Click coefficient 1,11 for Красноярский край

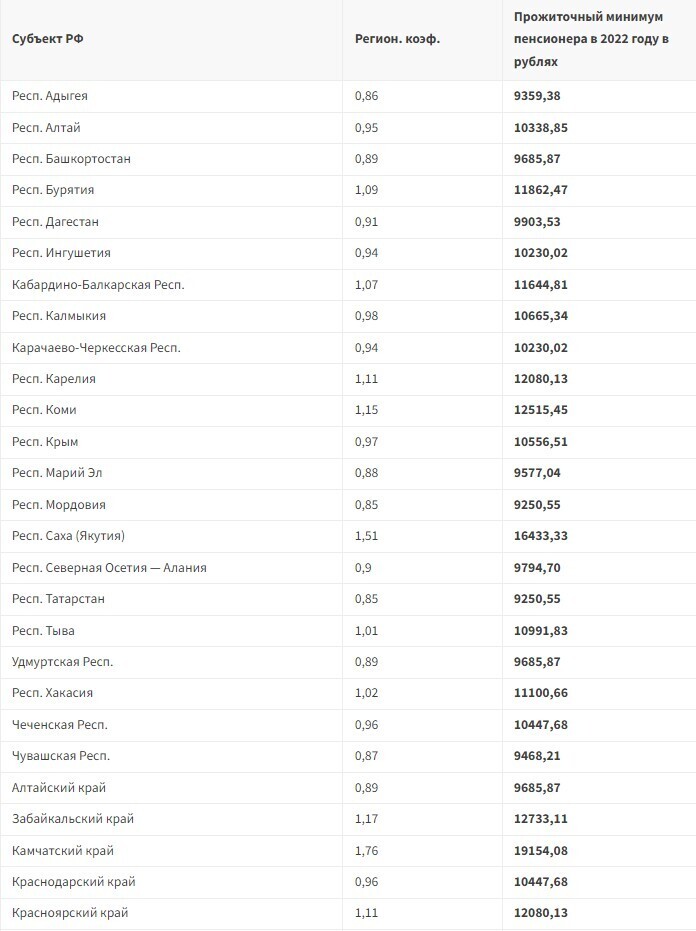[367, 913]
